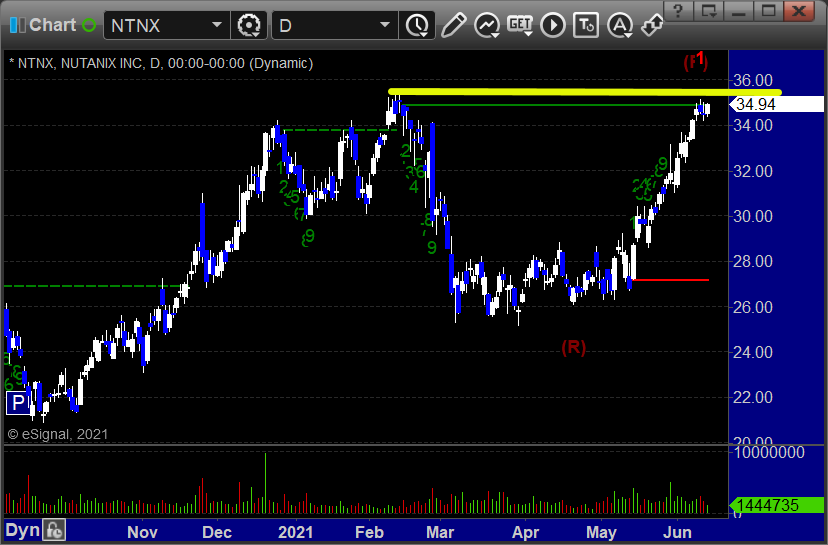This screenshot has width=828, height=545.
Task: Select the pencil drawing tool
Action: point(453,25)
